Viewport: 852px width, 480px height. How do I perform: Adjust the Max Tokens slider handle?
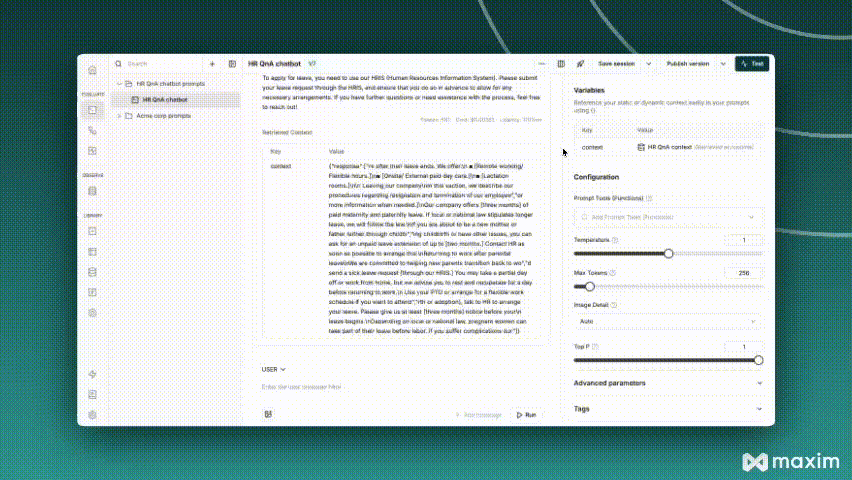click(590, 286)
